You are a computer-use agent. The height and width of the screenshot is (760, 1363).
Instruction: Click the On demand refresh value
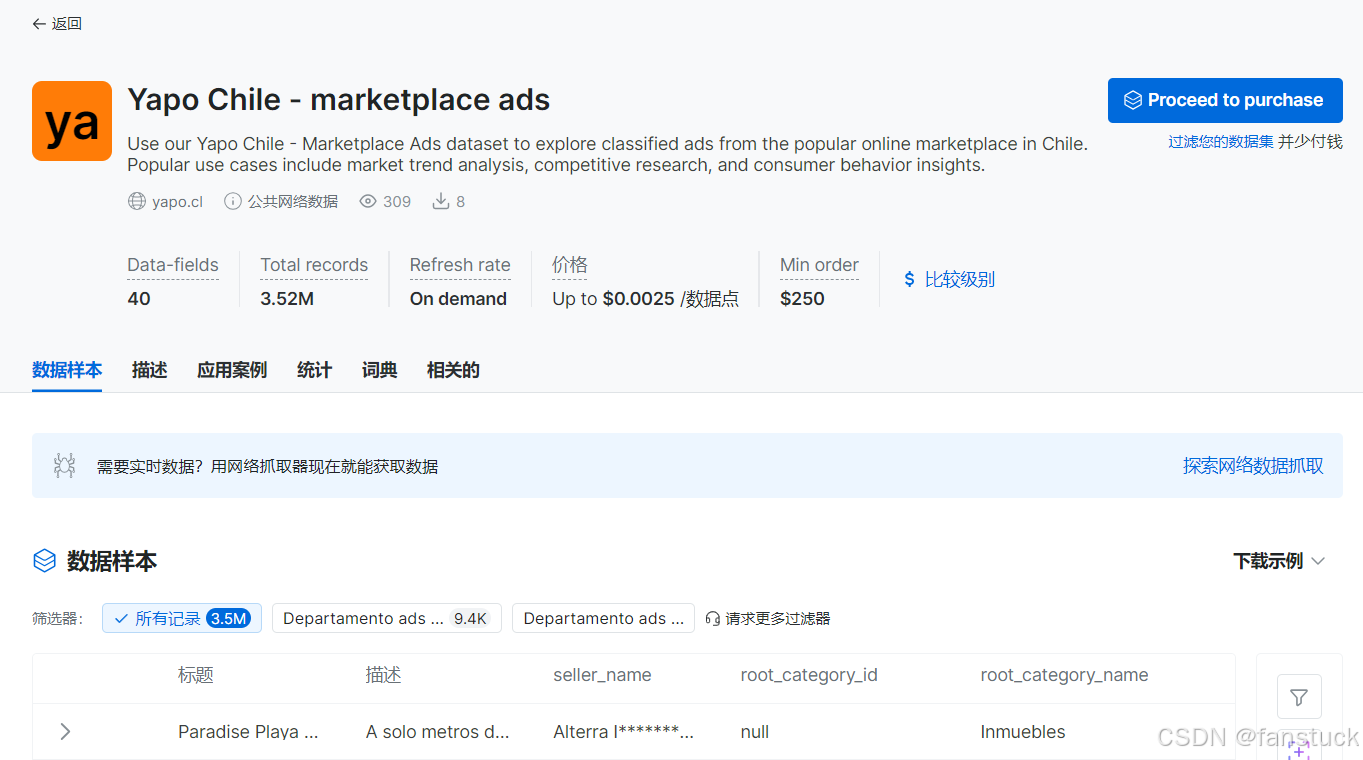(x=458, y=299)
